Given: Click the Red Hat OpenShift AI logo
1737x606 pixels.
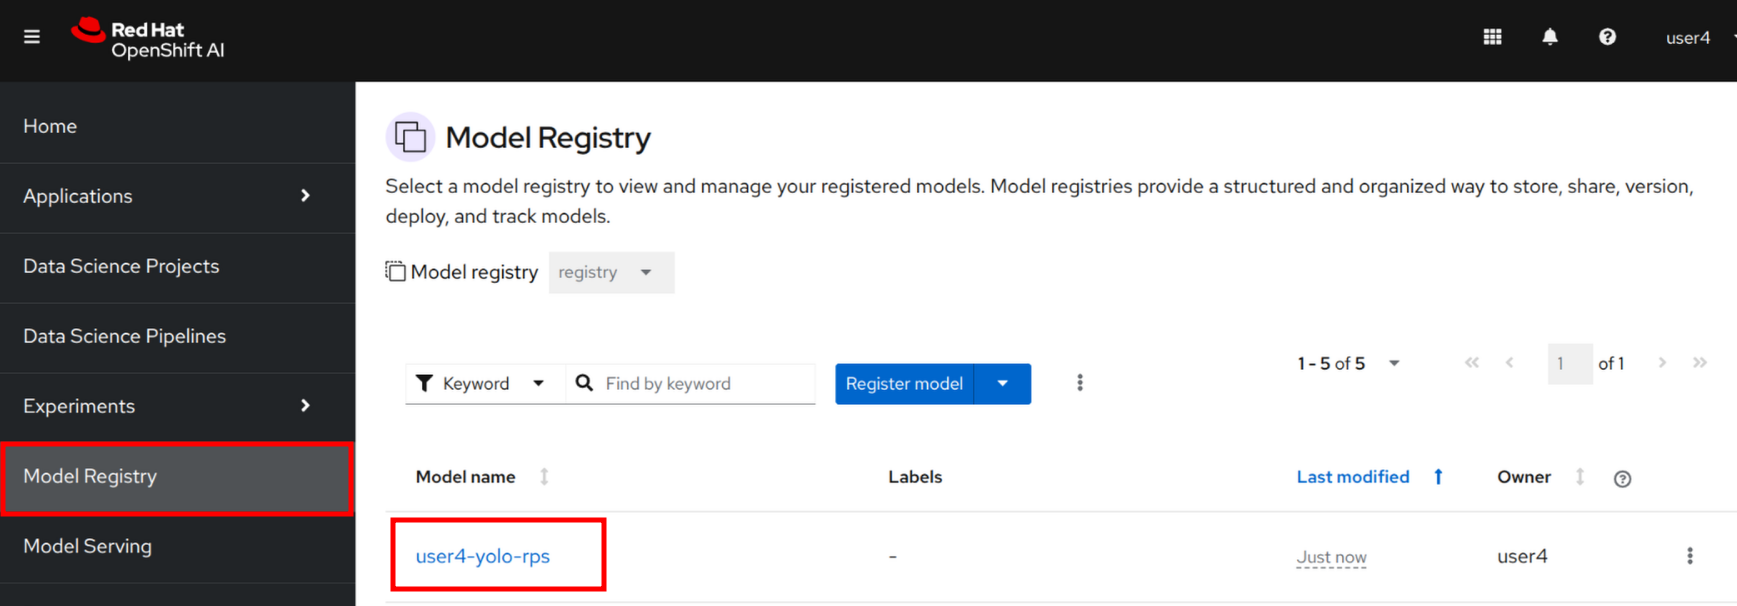Looking at the screenshot, I should click(x=148, y=38).
